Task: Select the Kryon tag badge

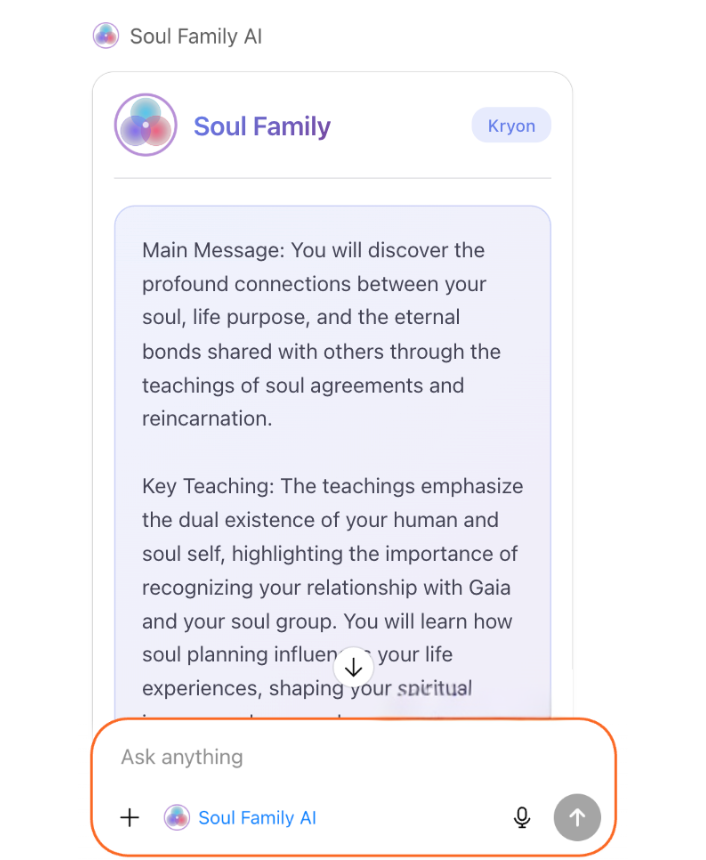Action: click(511, 126)
